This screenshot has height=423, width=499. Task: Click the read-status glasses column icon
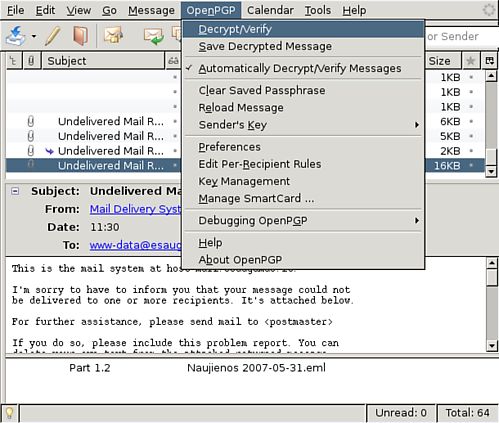coord(173,61)
